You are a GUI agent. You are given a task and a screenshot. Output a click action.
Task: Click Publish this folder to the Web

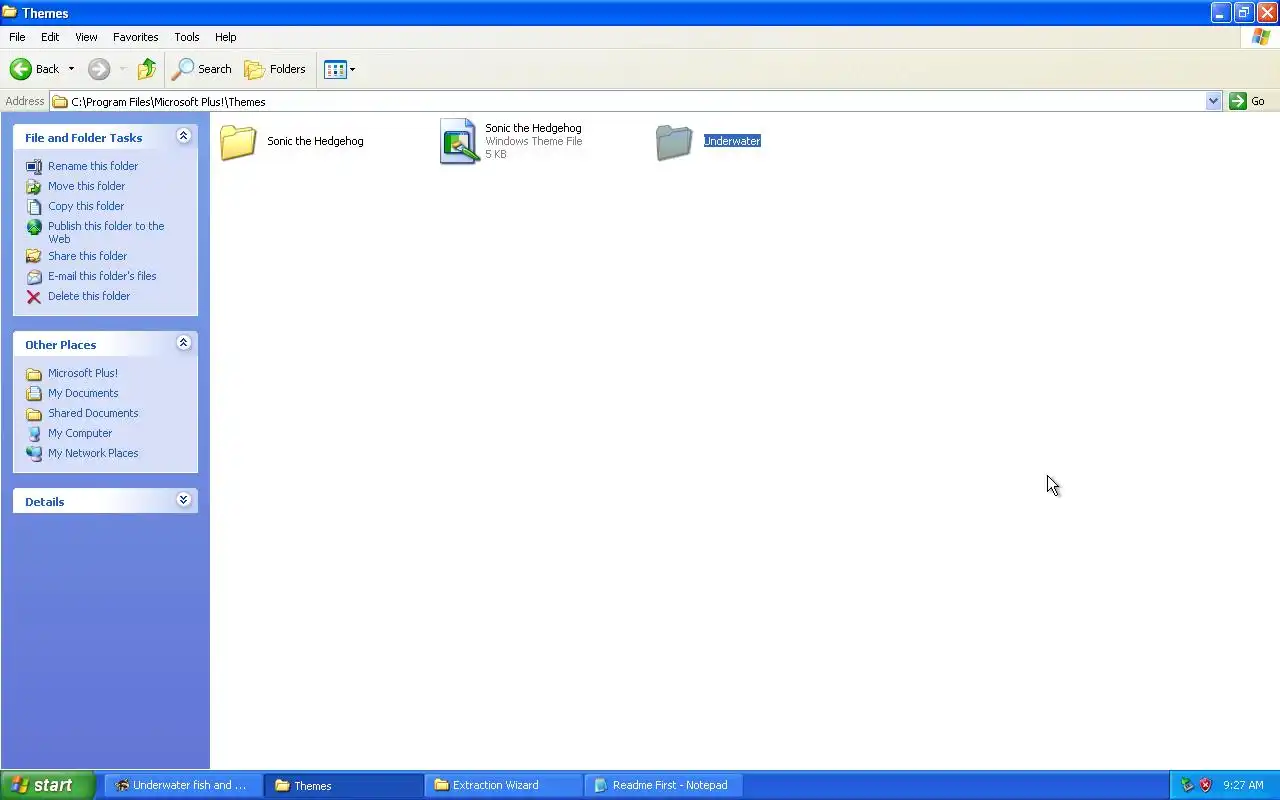pos(106,232)
